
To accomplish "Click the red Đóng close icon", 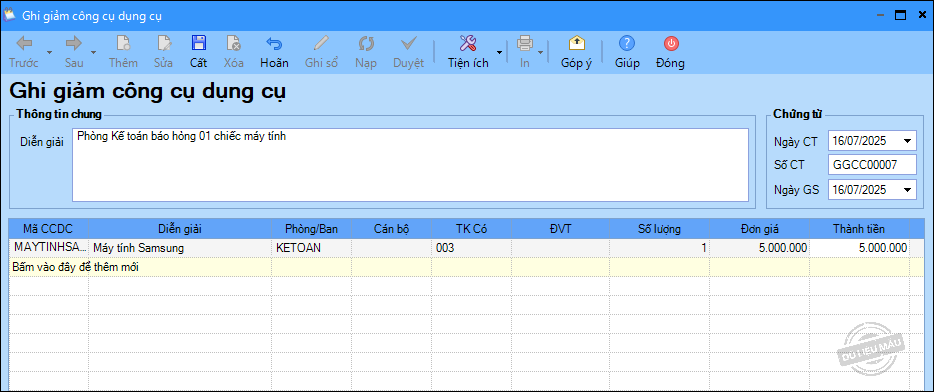I will [x=671, y=43].
